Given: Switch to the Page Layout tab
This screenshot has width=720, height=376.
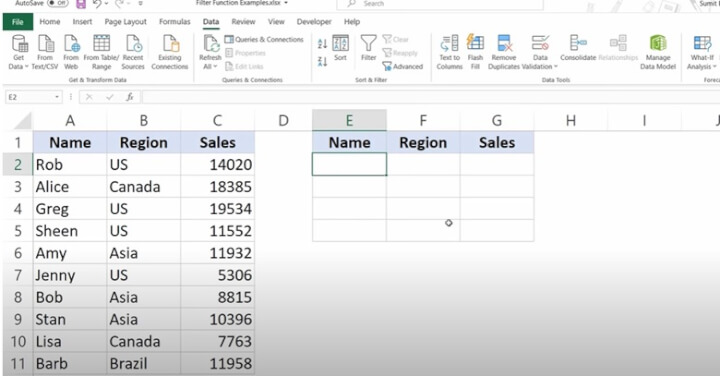Looking at the screenshot, I should point(125,22).
